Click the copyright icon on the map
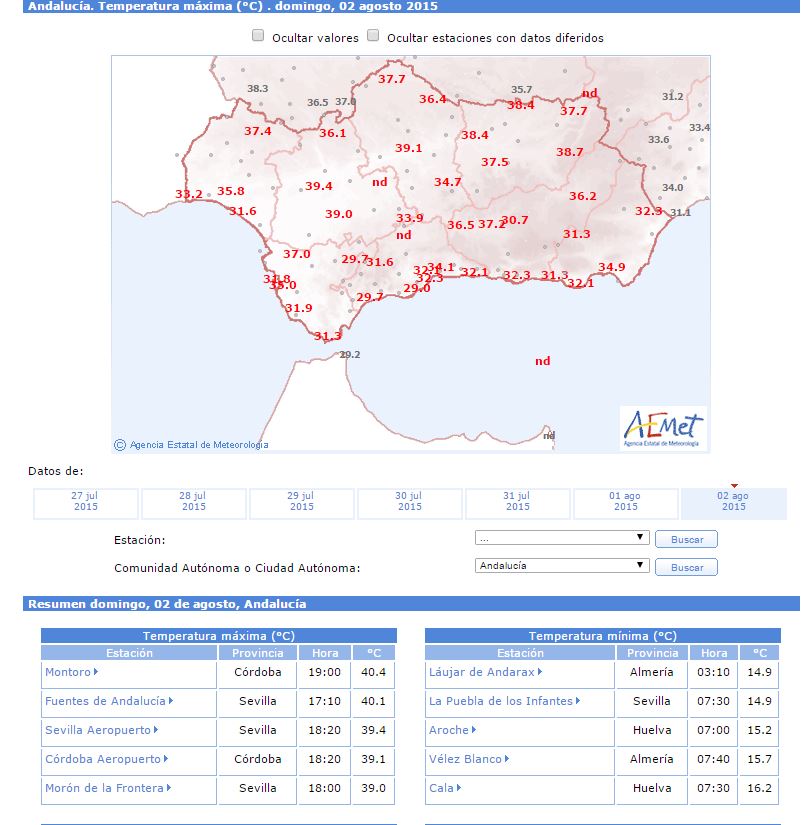 click(120, 445)
